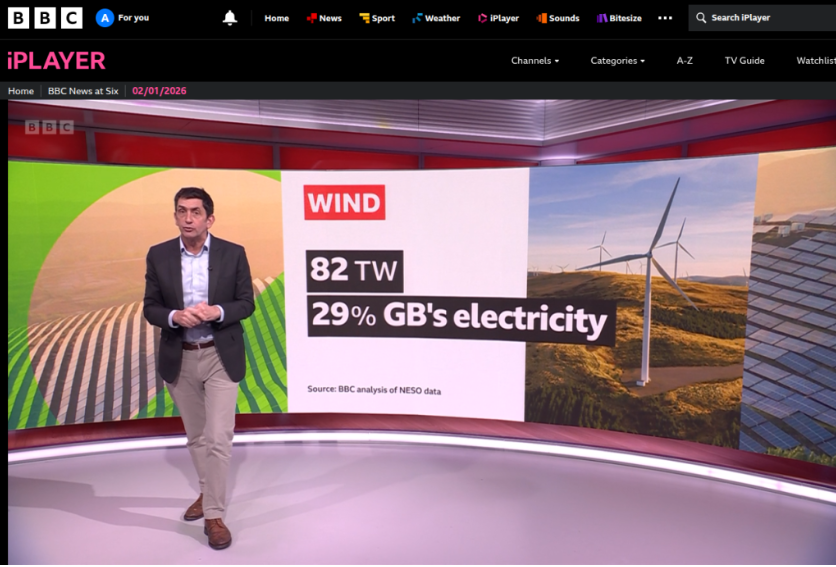Click the Home breadcrumb
This screenshot has width=836, height=567.
click(21, 91)
